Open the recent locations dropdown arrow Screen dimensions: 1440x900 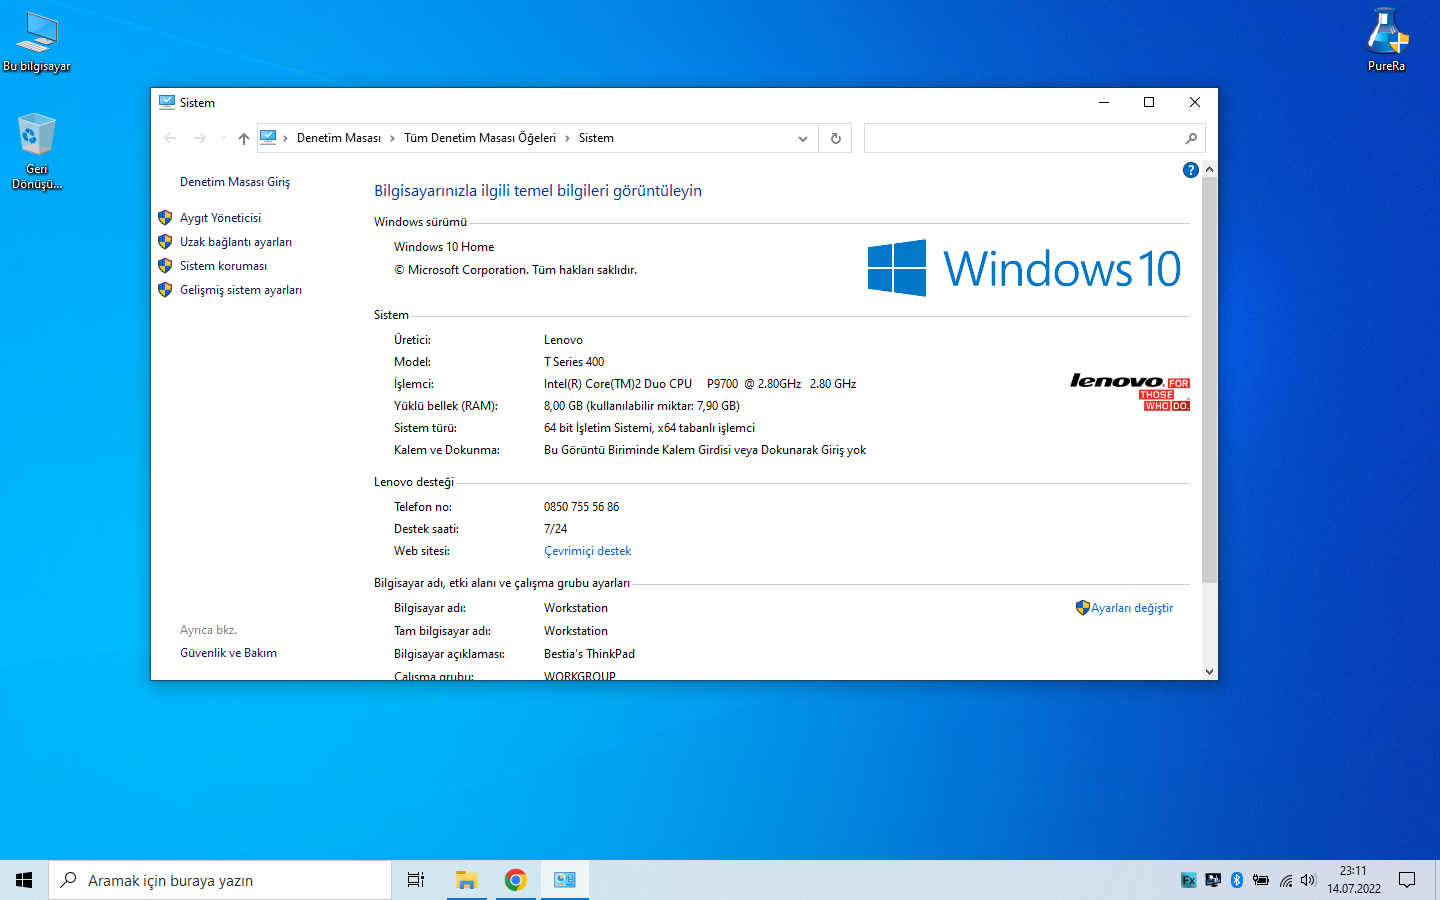223,138
